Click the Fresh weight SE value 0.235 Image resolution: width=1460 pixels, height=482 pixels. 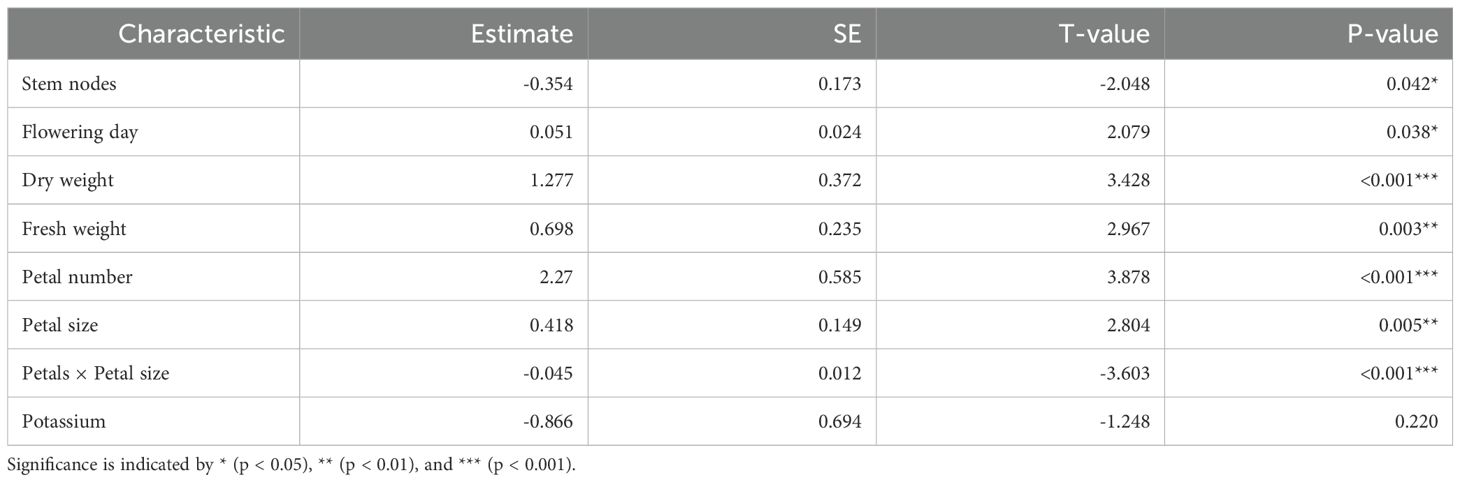(841, 229)
